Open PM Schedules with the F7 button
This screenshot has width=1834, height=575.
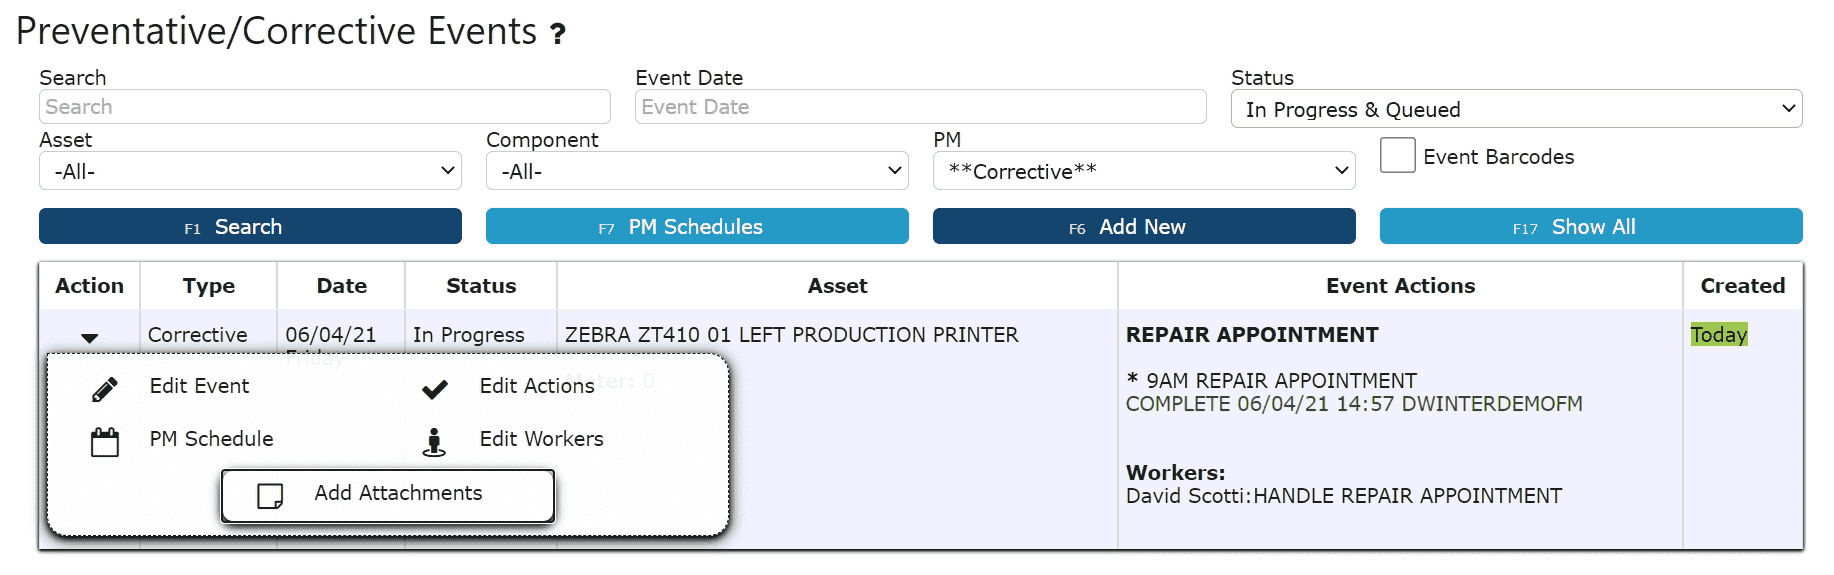[x=697, y=226]
